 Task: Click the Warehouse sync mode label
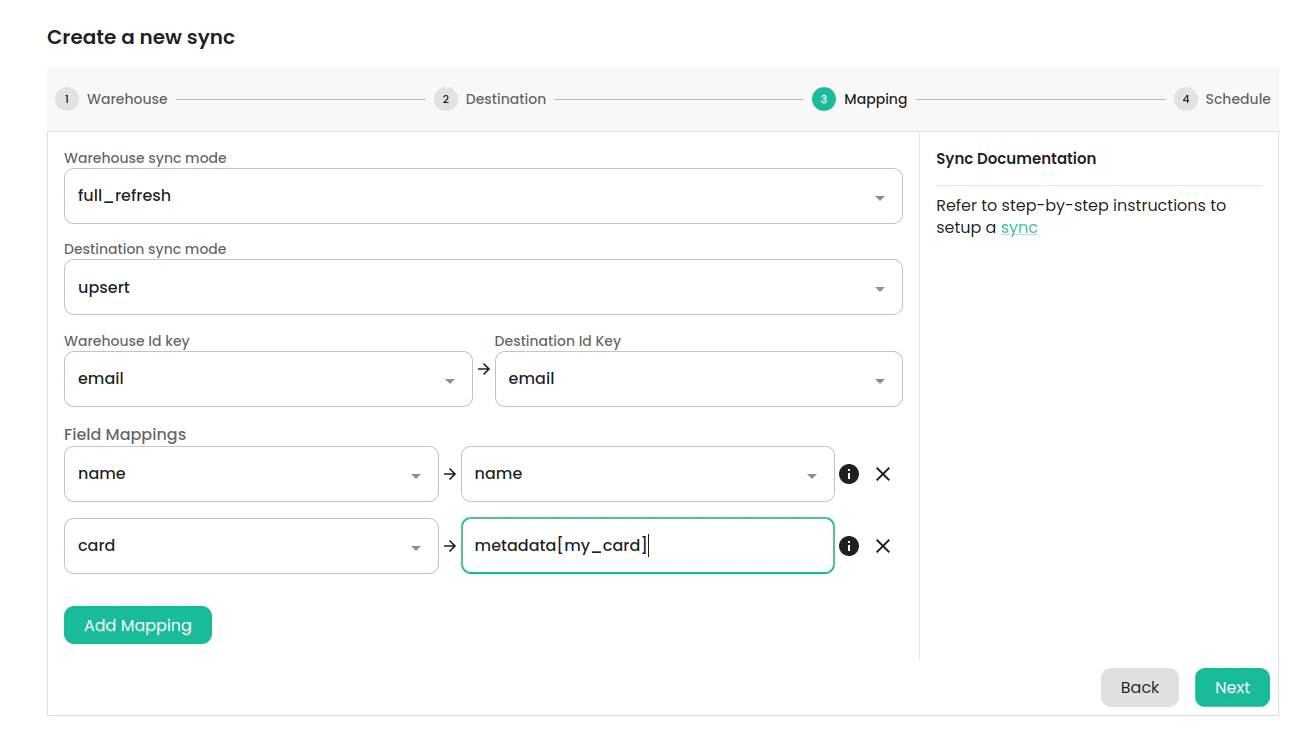[x=145, y=158]
